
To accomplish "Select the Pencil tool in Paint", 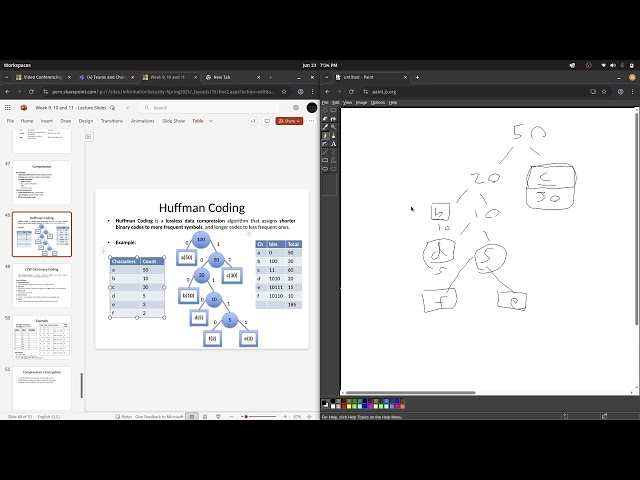I will [325, 136].
